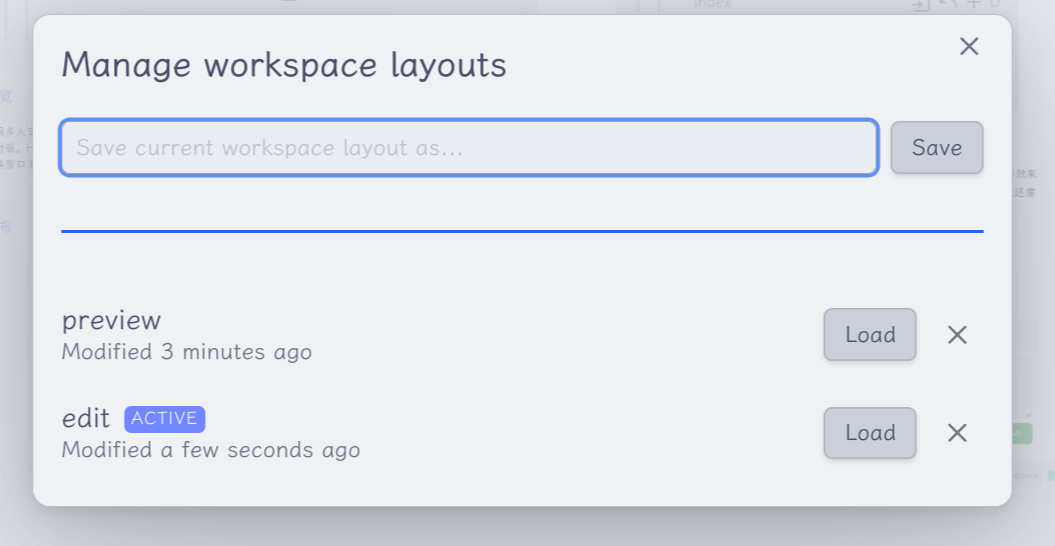Click the green button behind the dialog
The width and height of the screenshot is (1055, 546).
1021,434
